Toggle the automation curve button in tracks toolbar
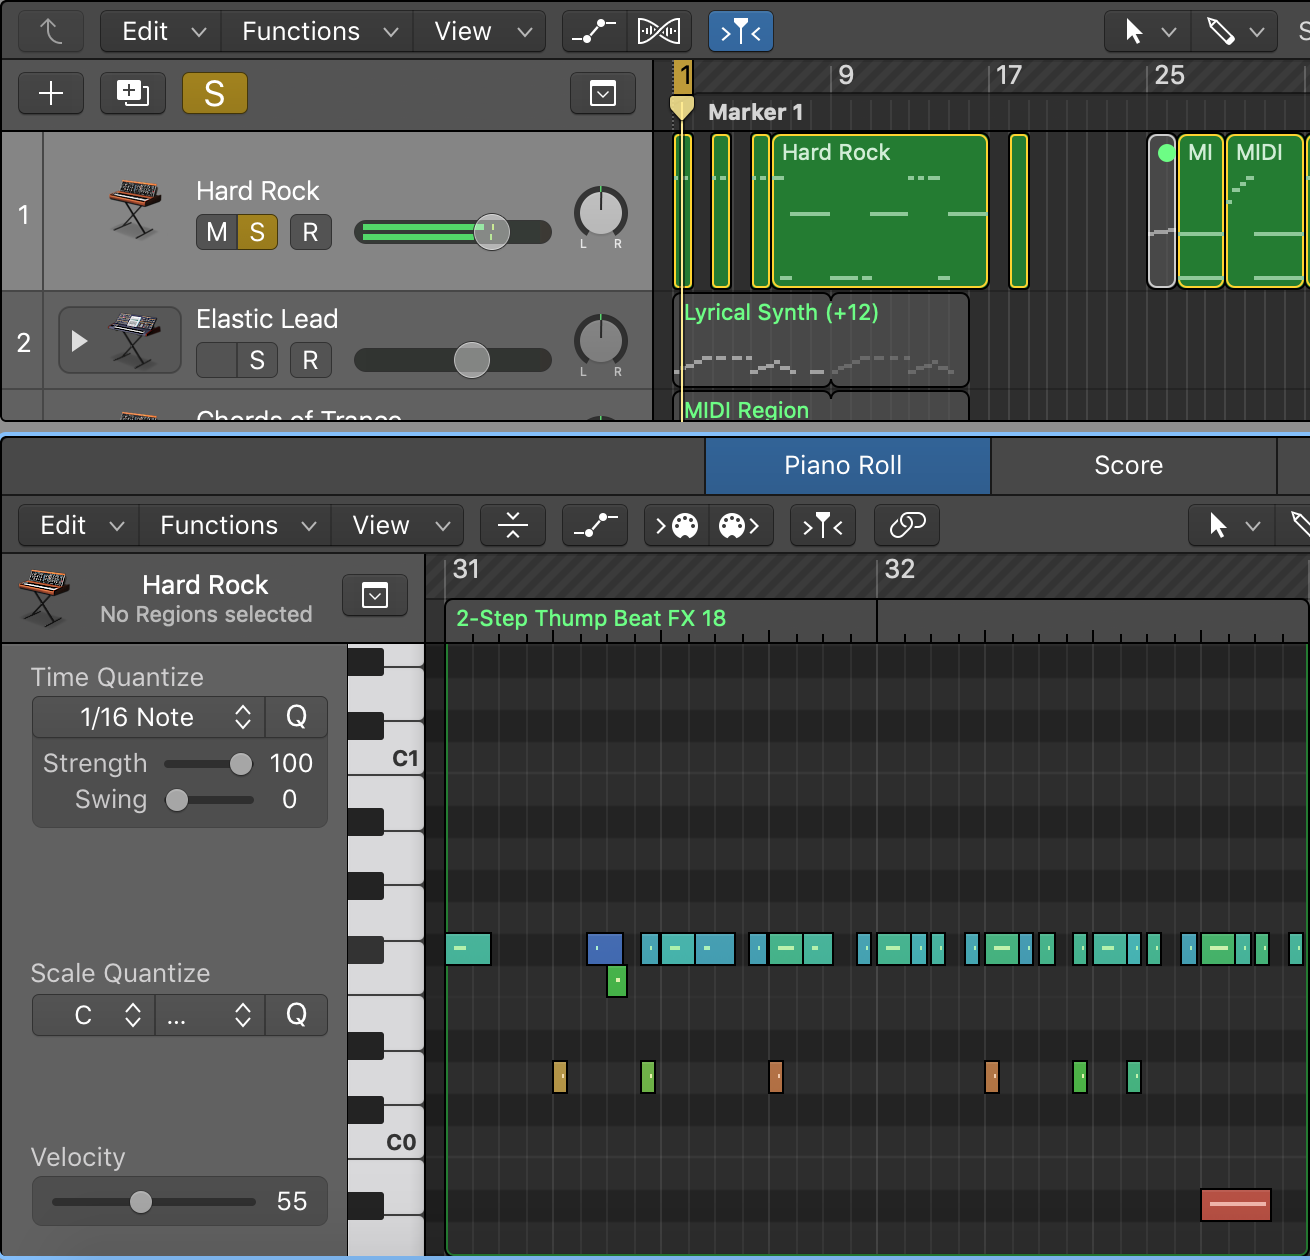Screen dimensions: 1310x1260 594,32
